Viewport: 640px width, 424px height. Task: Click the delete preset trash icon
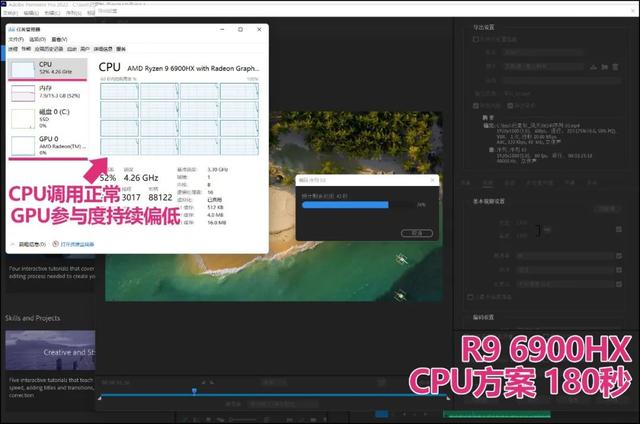615,67
